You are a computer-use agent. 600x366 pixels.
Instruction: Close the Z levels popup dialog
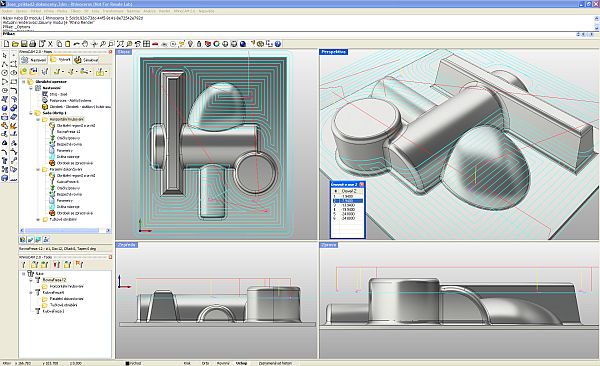point(362,185)
